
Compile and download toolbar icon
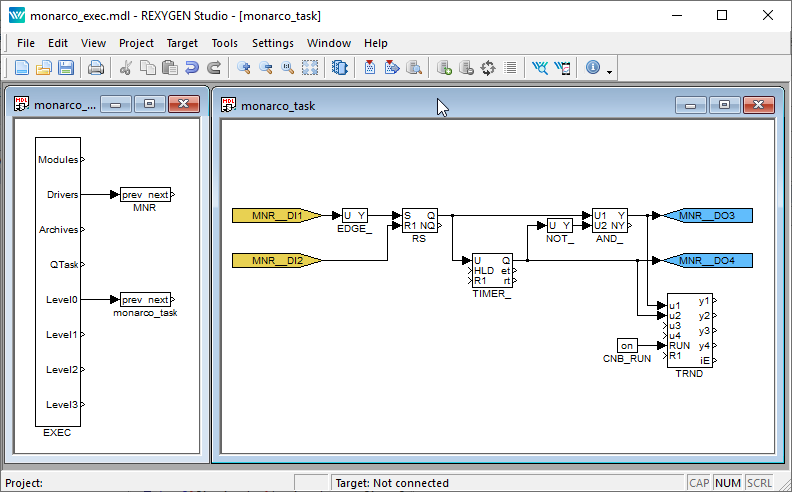[x=392, y=68]
